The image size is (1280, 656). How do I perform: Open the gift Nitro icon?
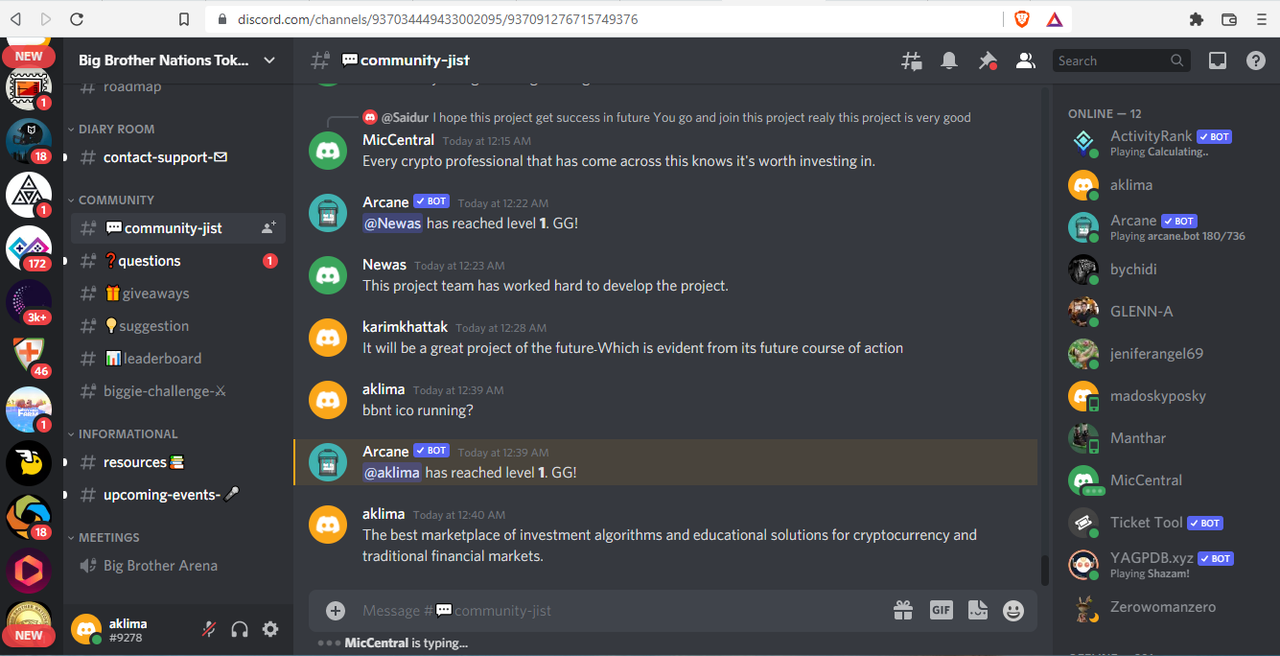point(903,610)
